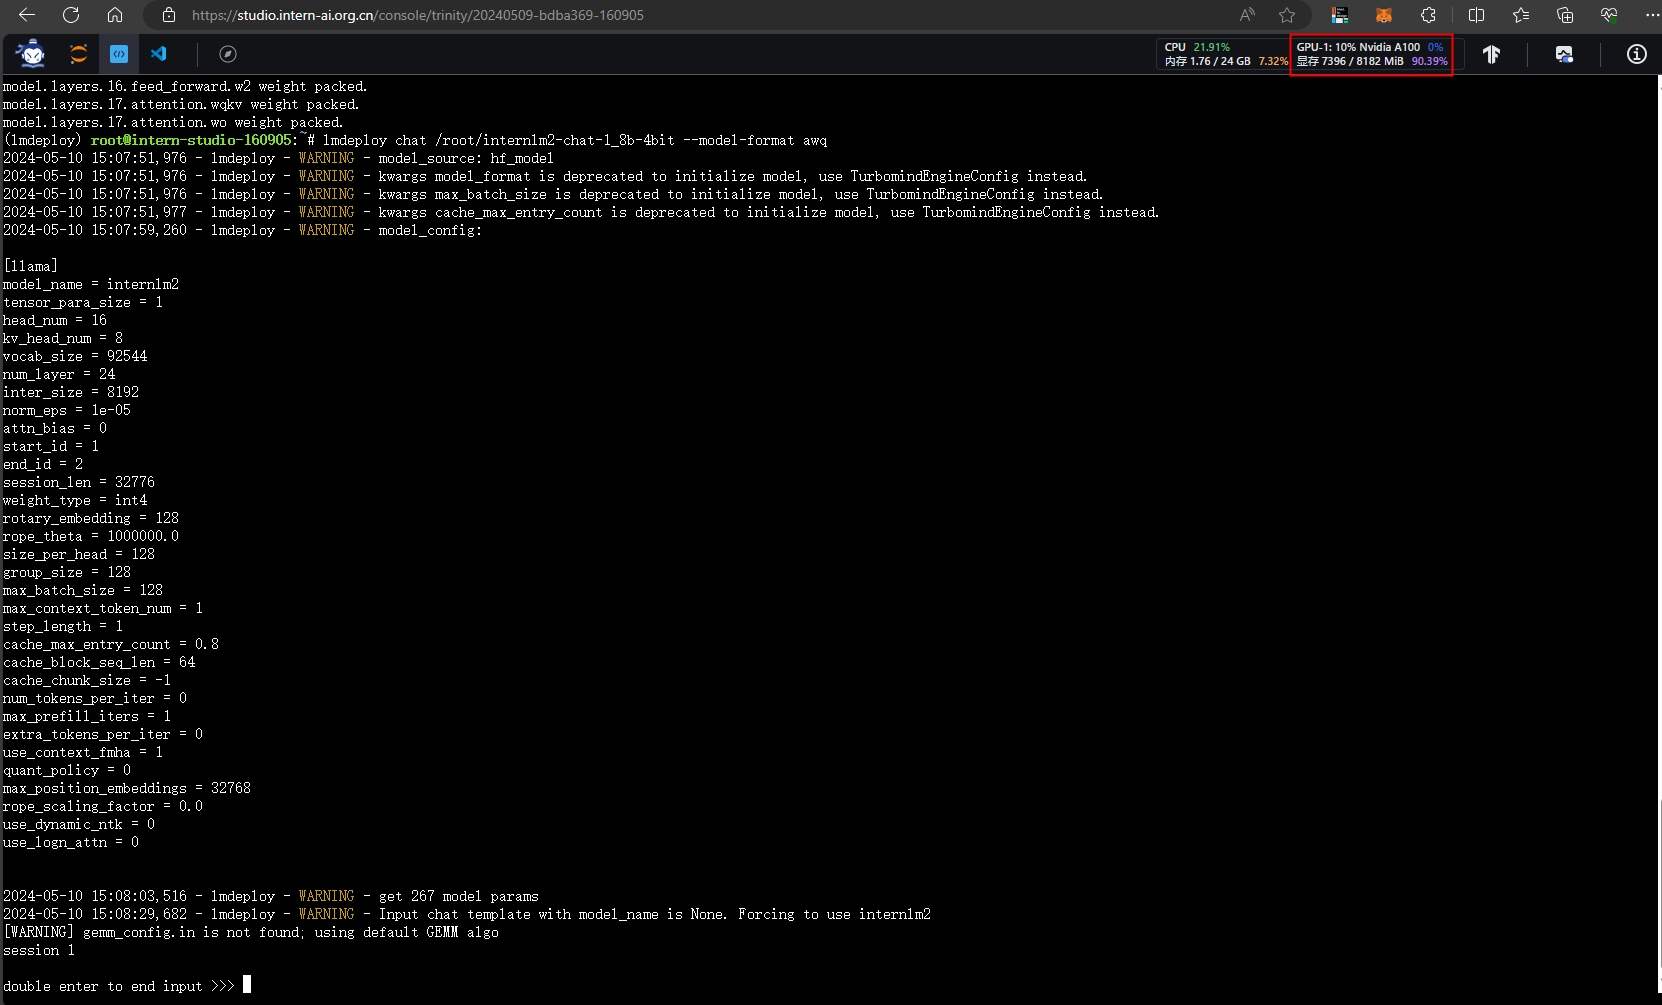The height and width of the screenshot is (1005, 1662).
Task: Open Browser essentials heartbeat icon
Action: pos(1609,15)
